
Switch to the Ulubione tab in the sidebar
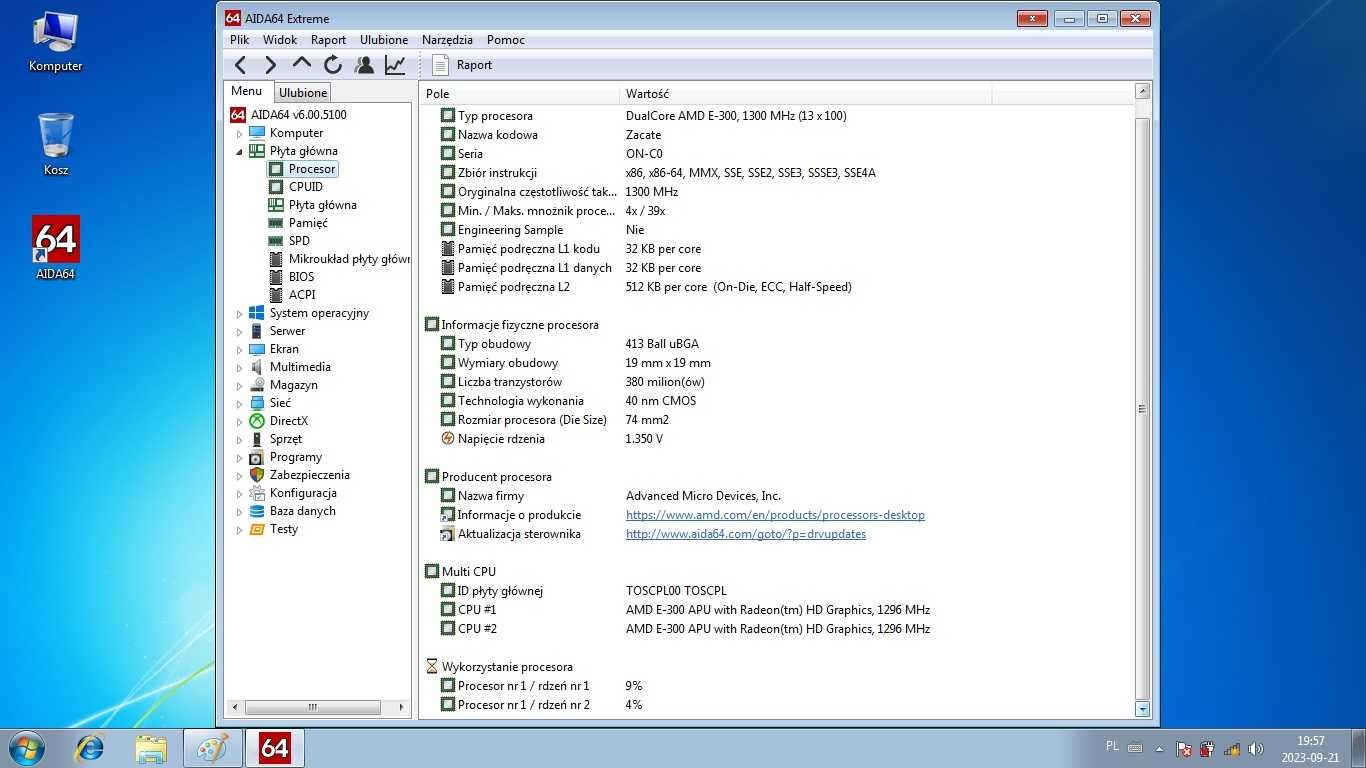pyautogui.click(x=303, y=93)
